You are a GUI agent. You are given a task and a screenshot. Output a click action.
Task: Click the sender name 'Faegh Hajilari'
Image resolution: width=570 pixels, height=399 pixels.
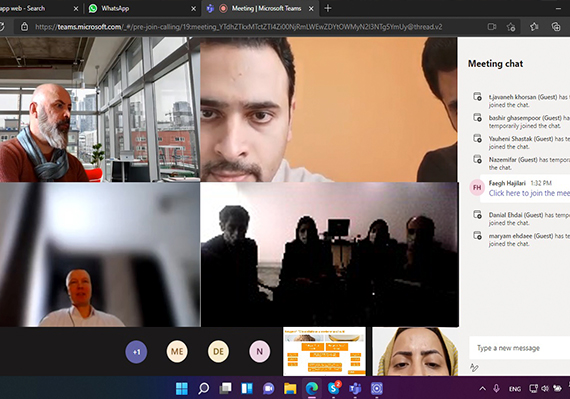pyautogui.click(x=507, y=183)
